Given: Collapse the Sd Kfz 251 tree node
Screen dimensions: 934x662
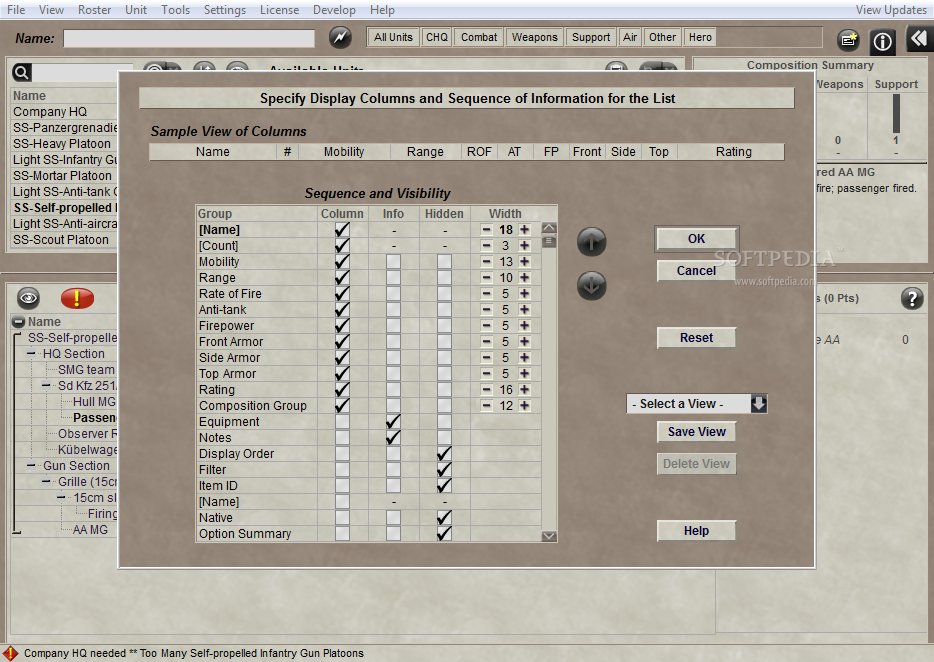Looking at the screenshot, I should click(46, 386).
